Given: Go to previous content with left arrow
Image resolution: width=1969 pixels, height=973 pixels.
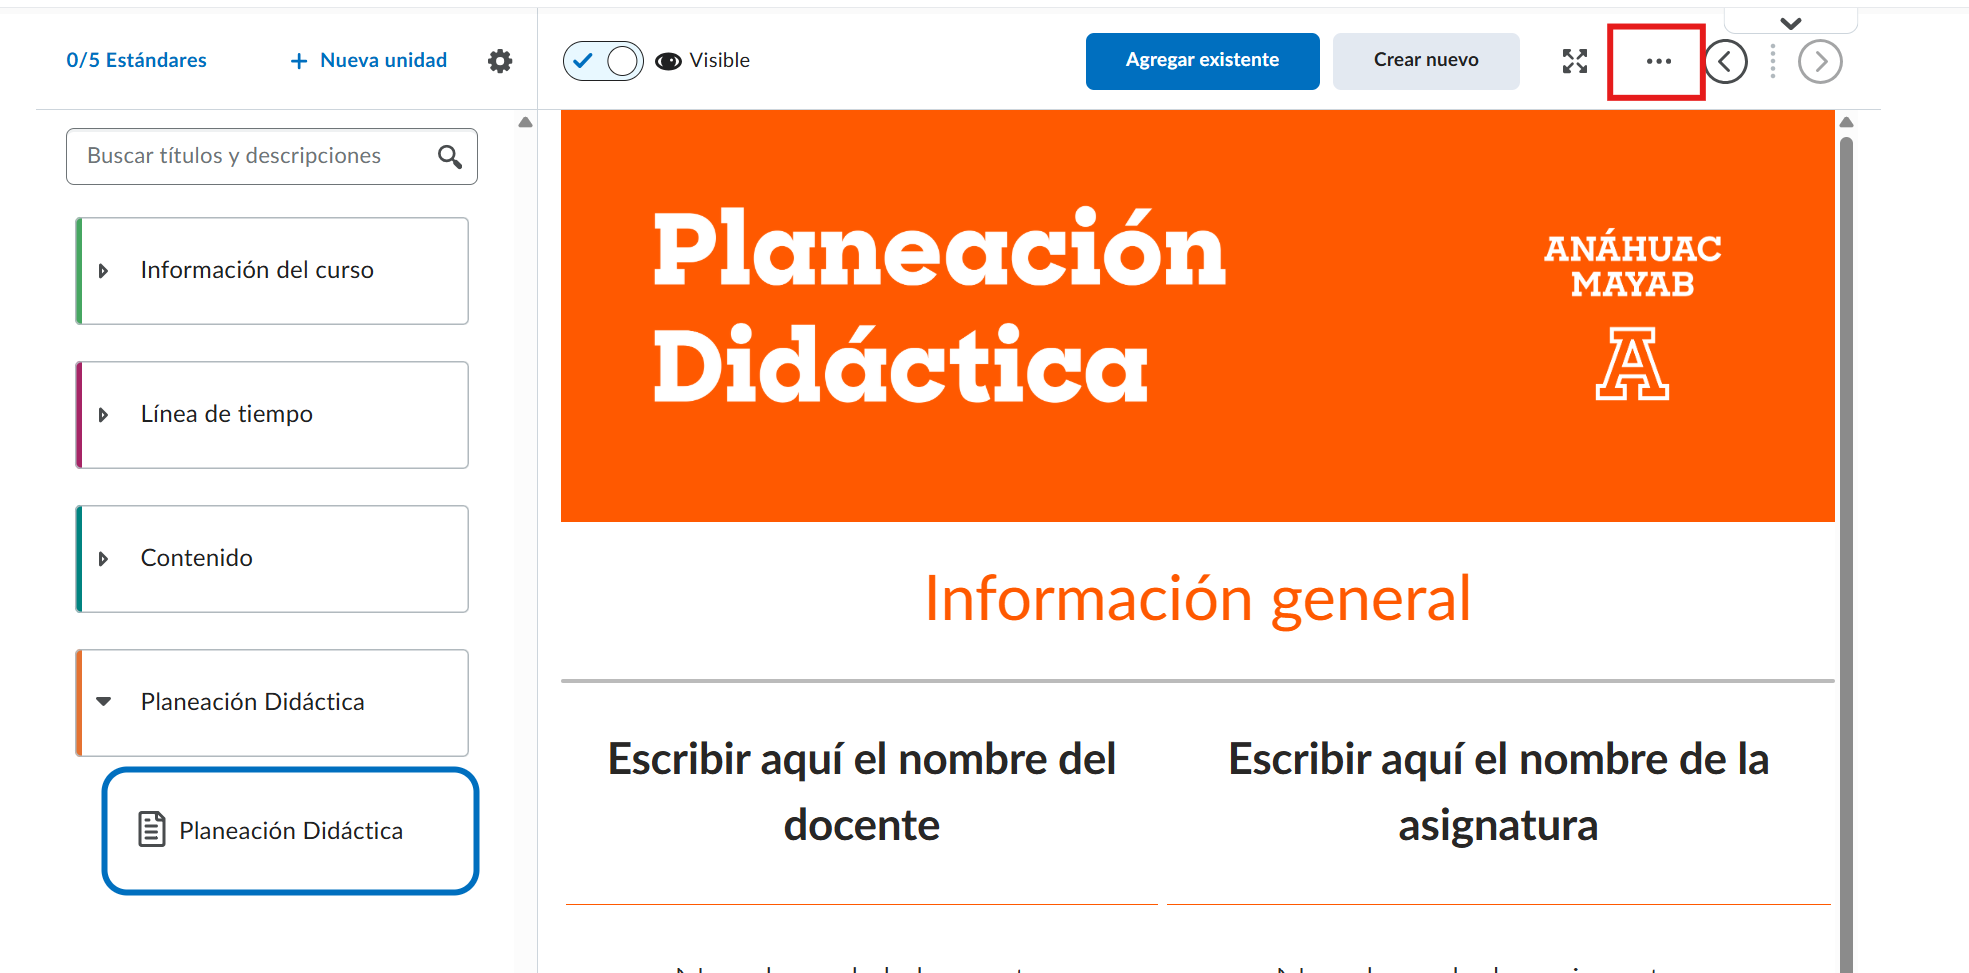Looking at the screenshot, I should 1725,62.
